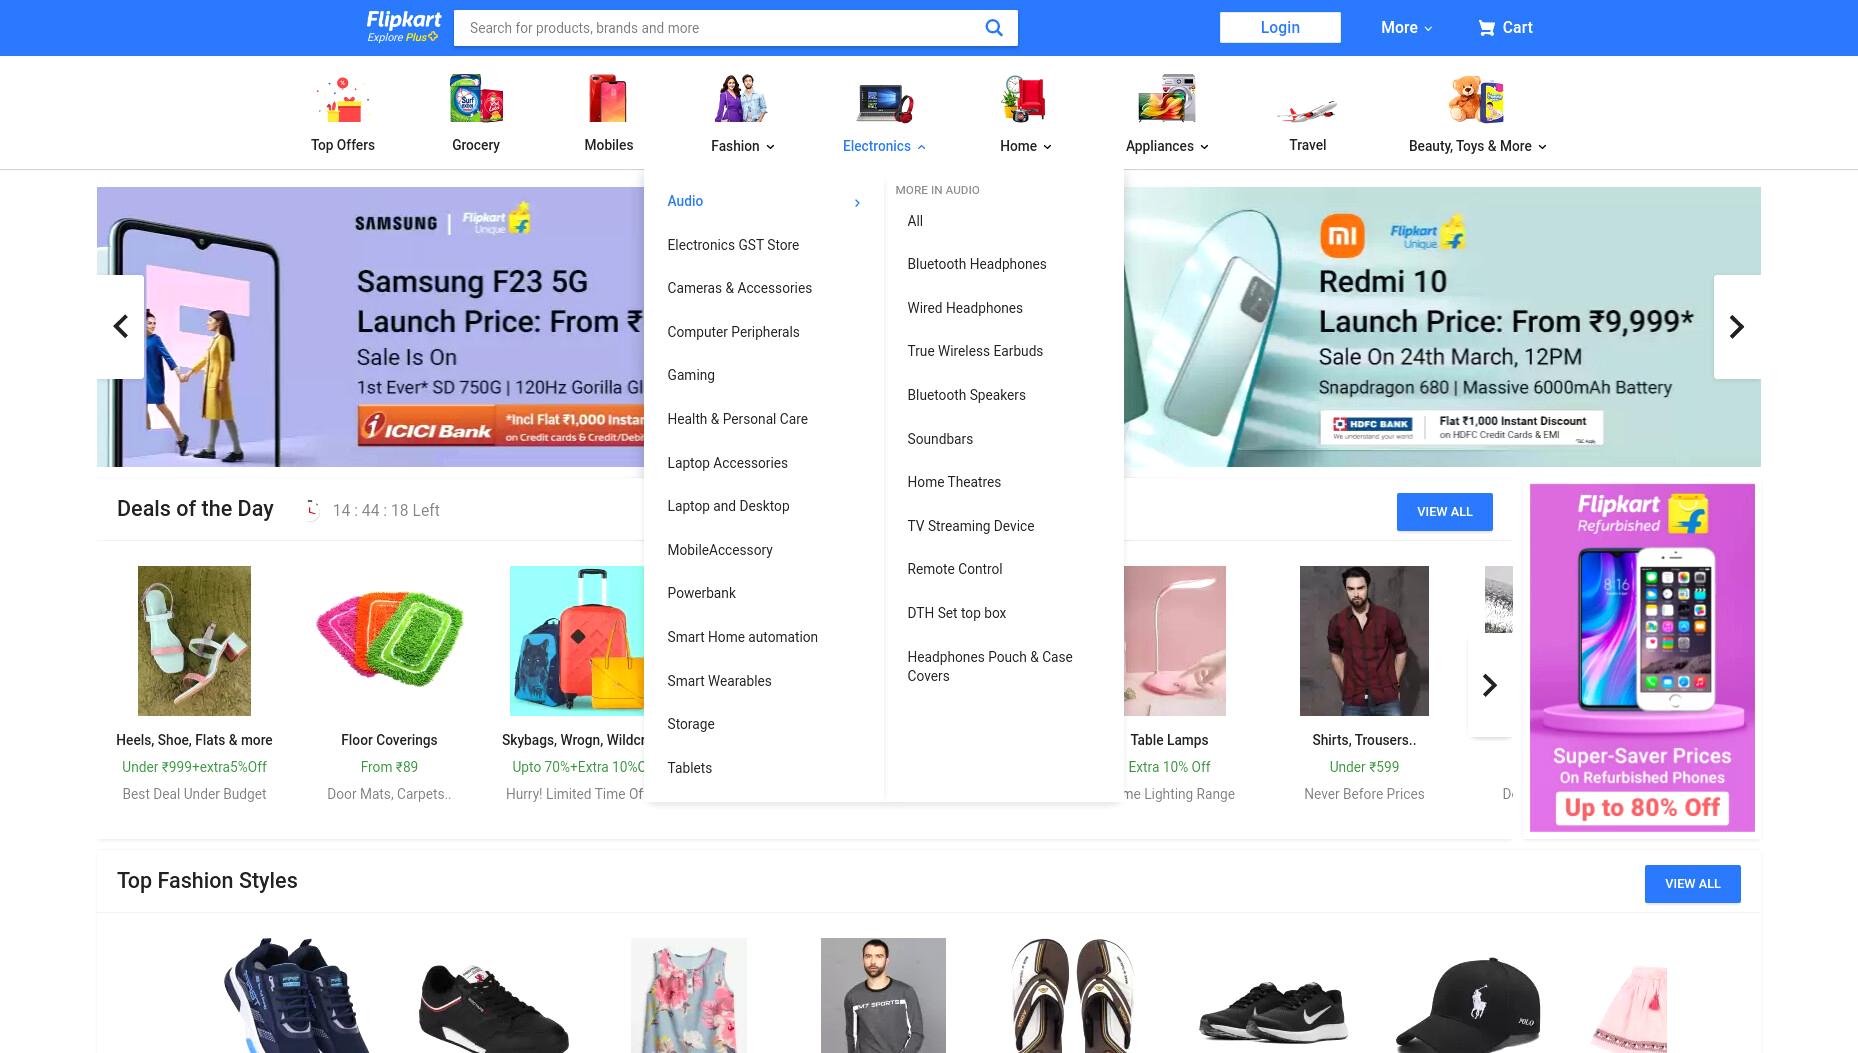Show next Deals of the Day items
Viewport: 1858px width, 1053px height.
click(x=1490, y=685)
